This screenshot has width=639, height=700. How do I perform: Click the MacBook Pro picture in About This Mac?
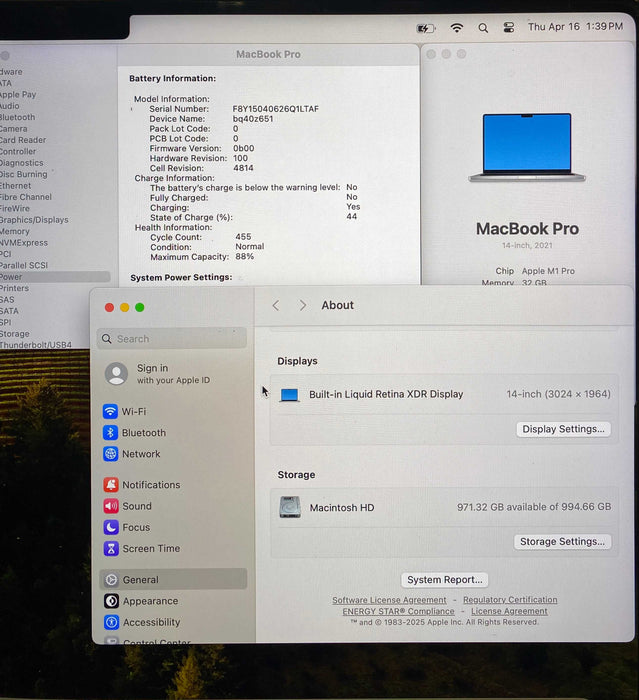(x=527, y=148)
